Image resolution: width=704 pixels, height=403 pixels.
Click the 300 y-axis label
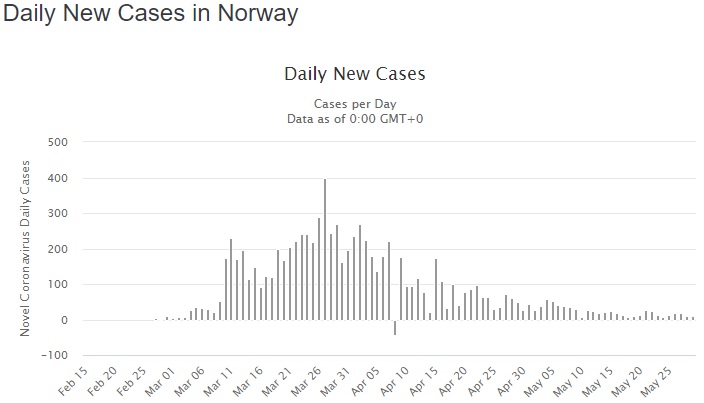[57, 214]
